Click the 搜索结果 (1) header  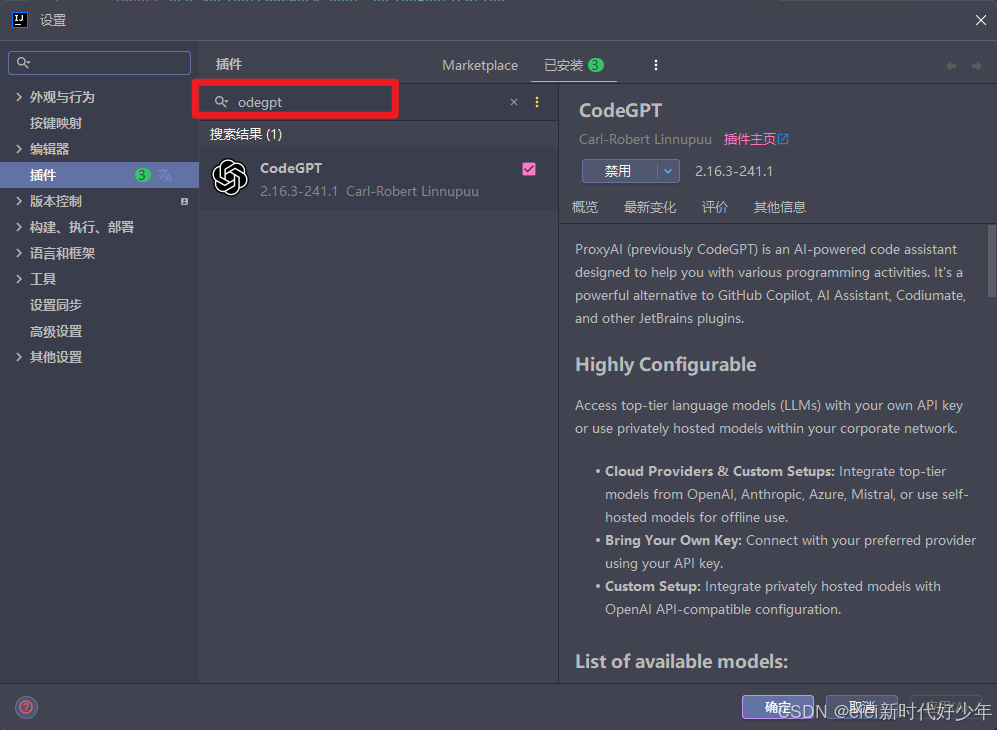pos(246,134)
